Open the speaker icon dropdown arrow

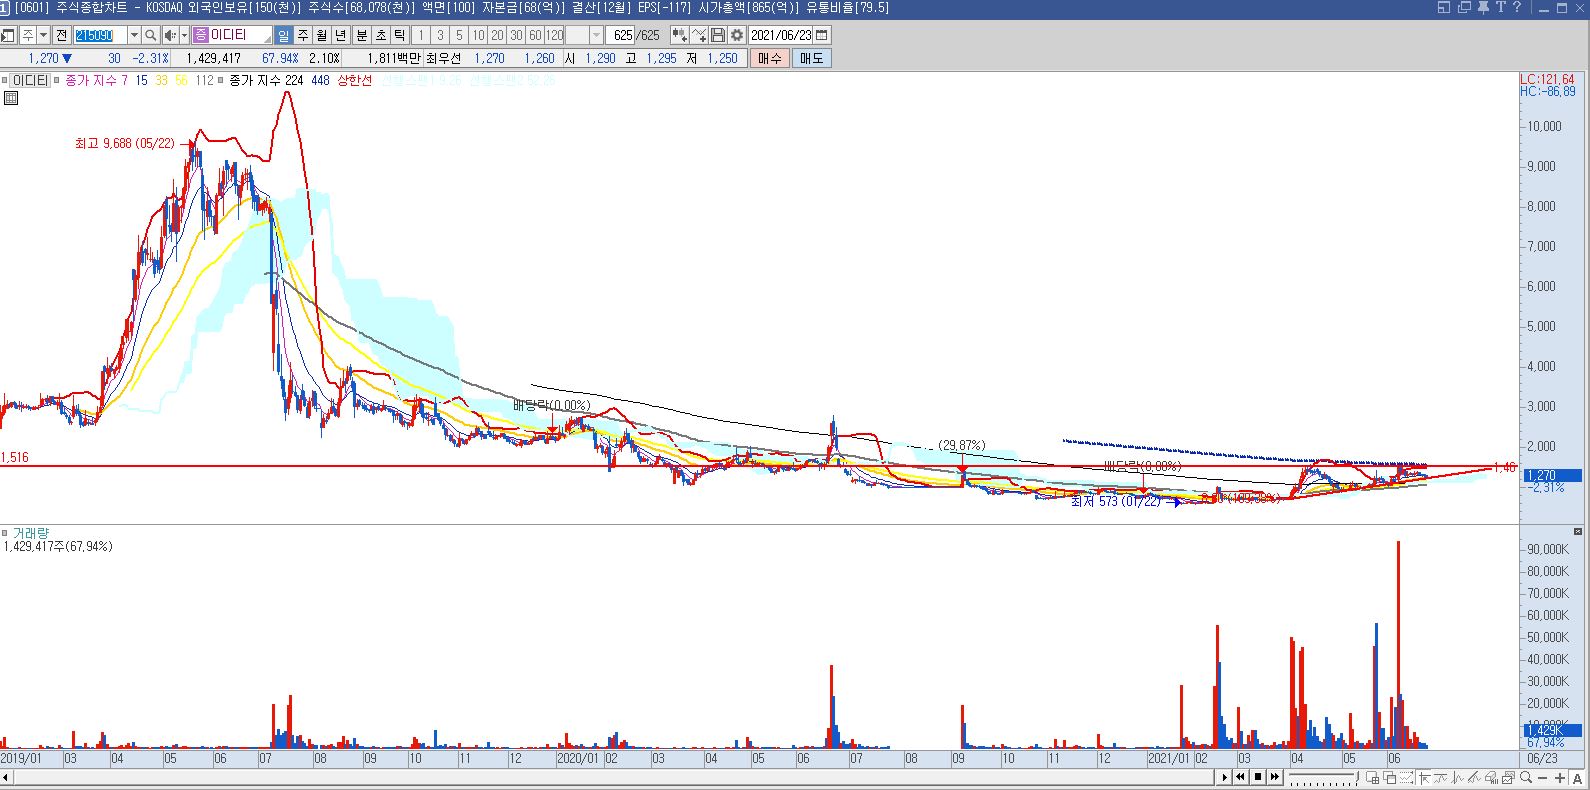point(184,35)
